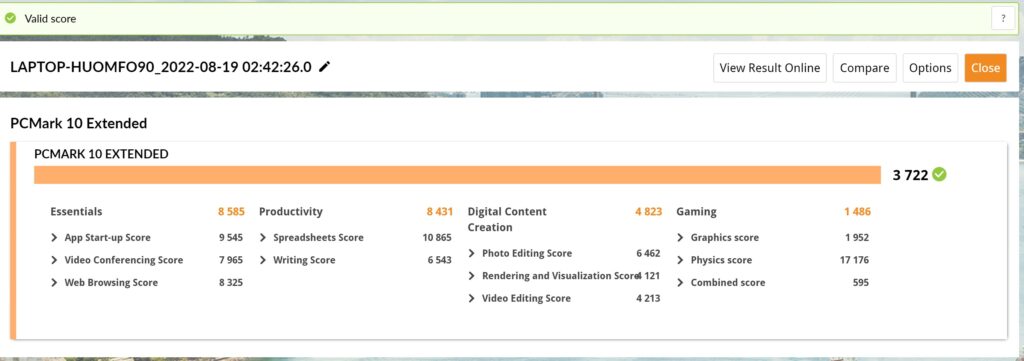
Task: Click the green Valid score check icon
Action: [x=10, y=18]
